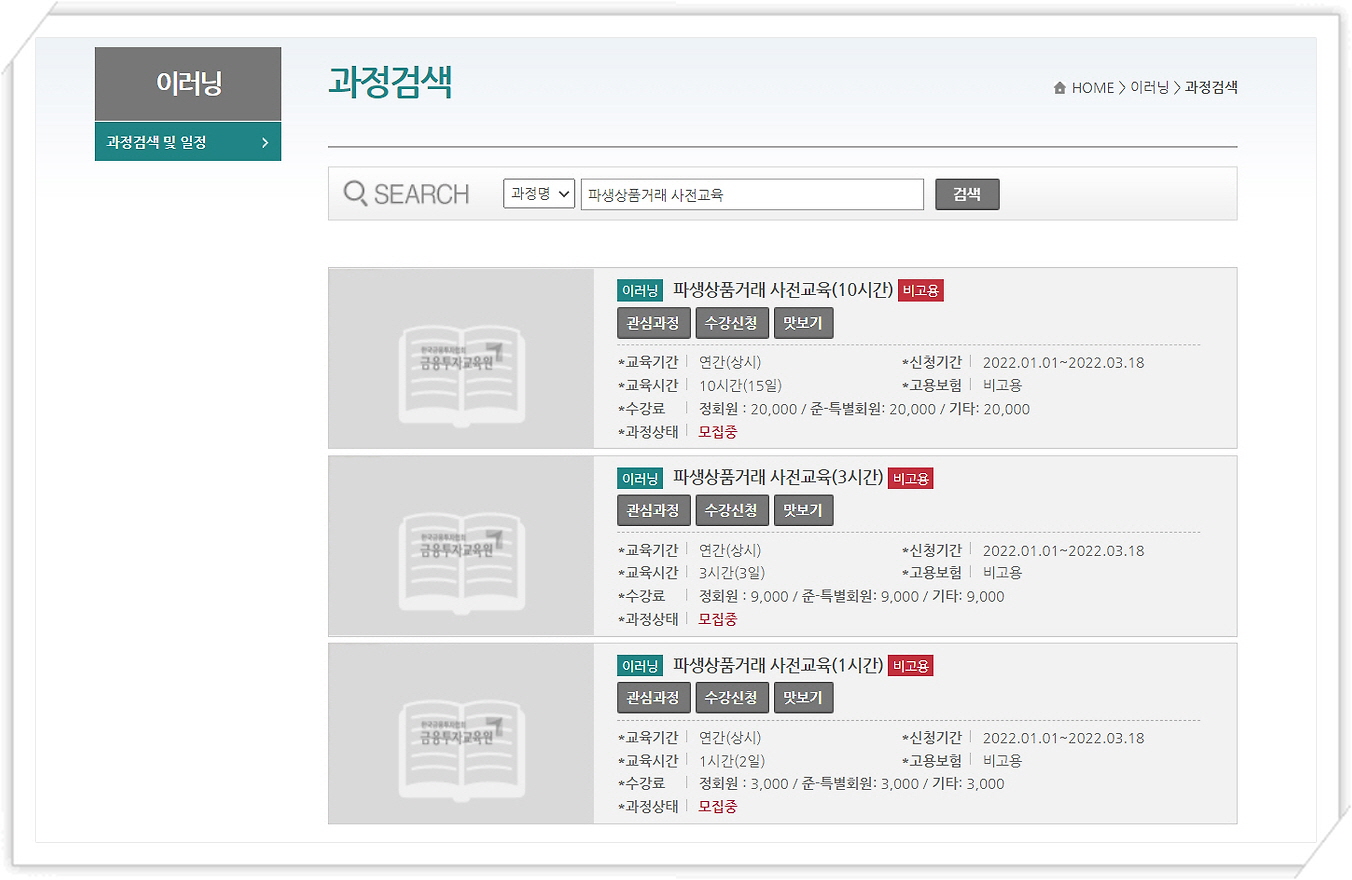Preview 3시간 course with 맛보기
Screen dimensions: 1352x880
tap(803, 511)
